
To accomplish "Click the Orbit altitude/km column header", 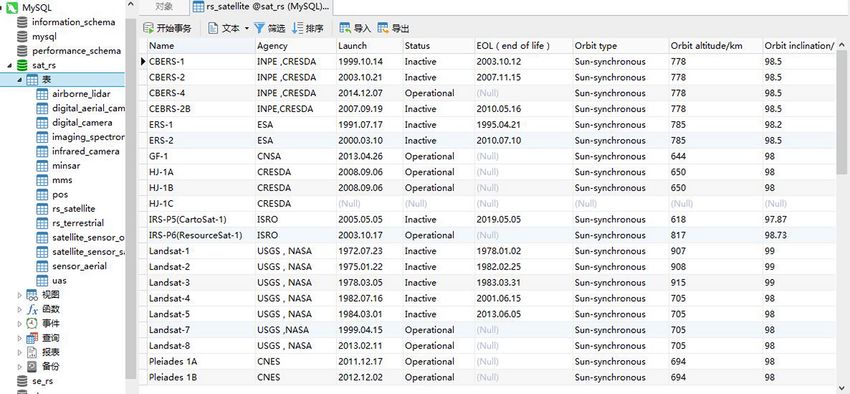I will [x=716, y=46].
